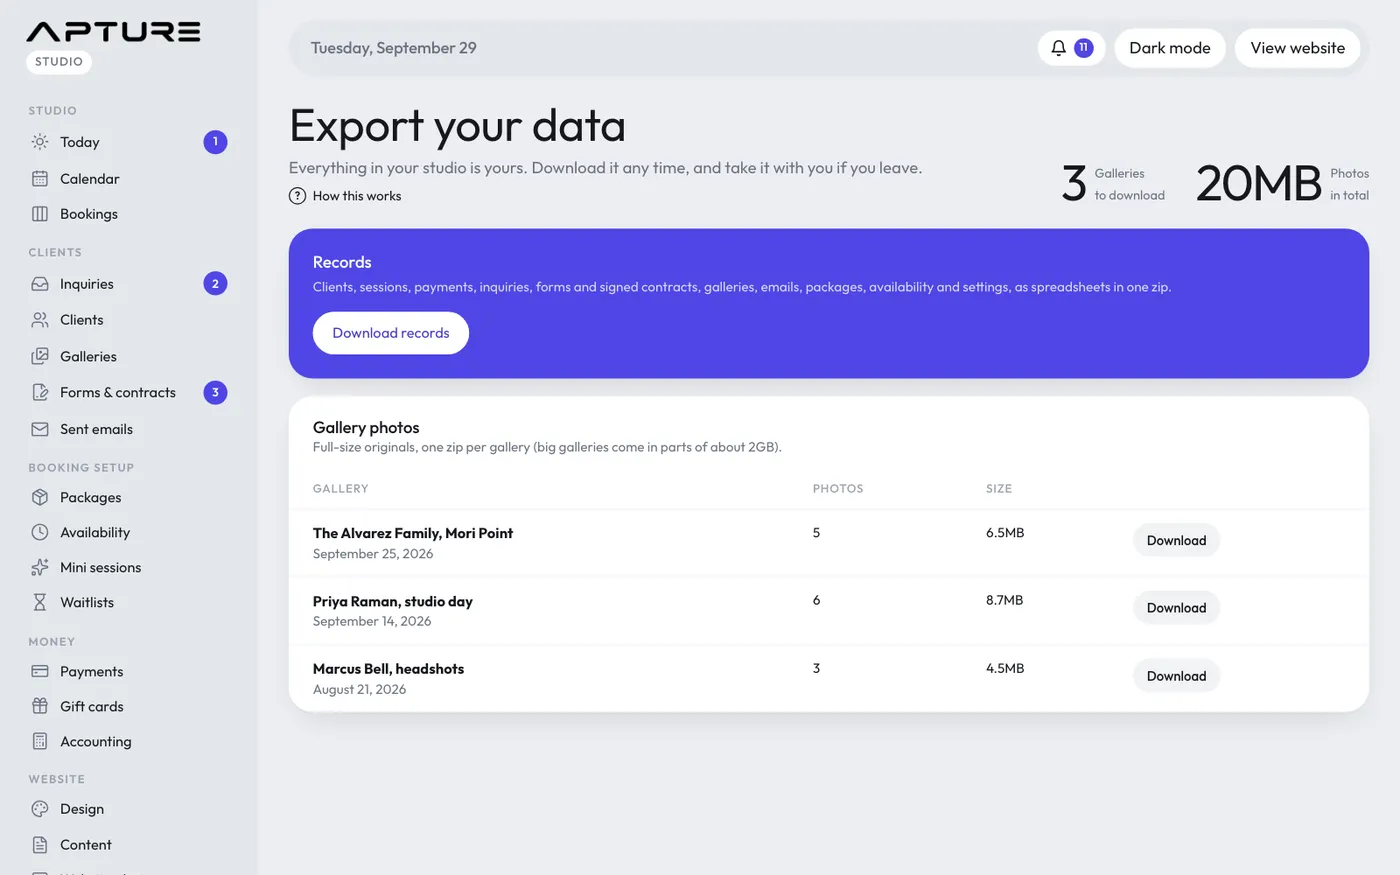Click the Waitlists hourglass icon
Screen dimensions: 1400x875
pyautogui.click(x=40, y=602)
